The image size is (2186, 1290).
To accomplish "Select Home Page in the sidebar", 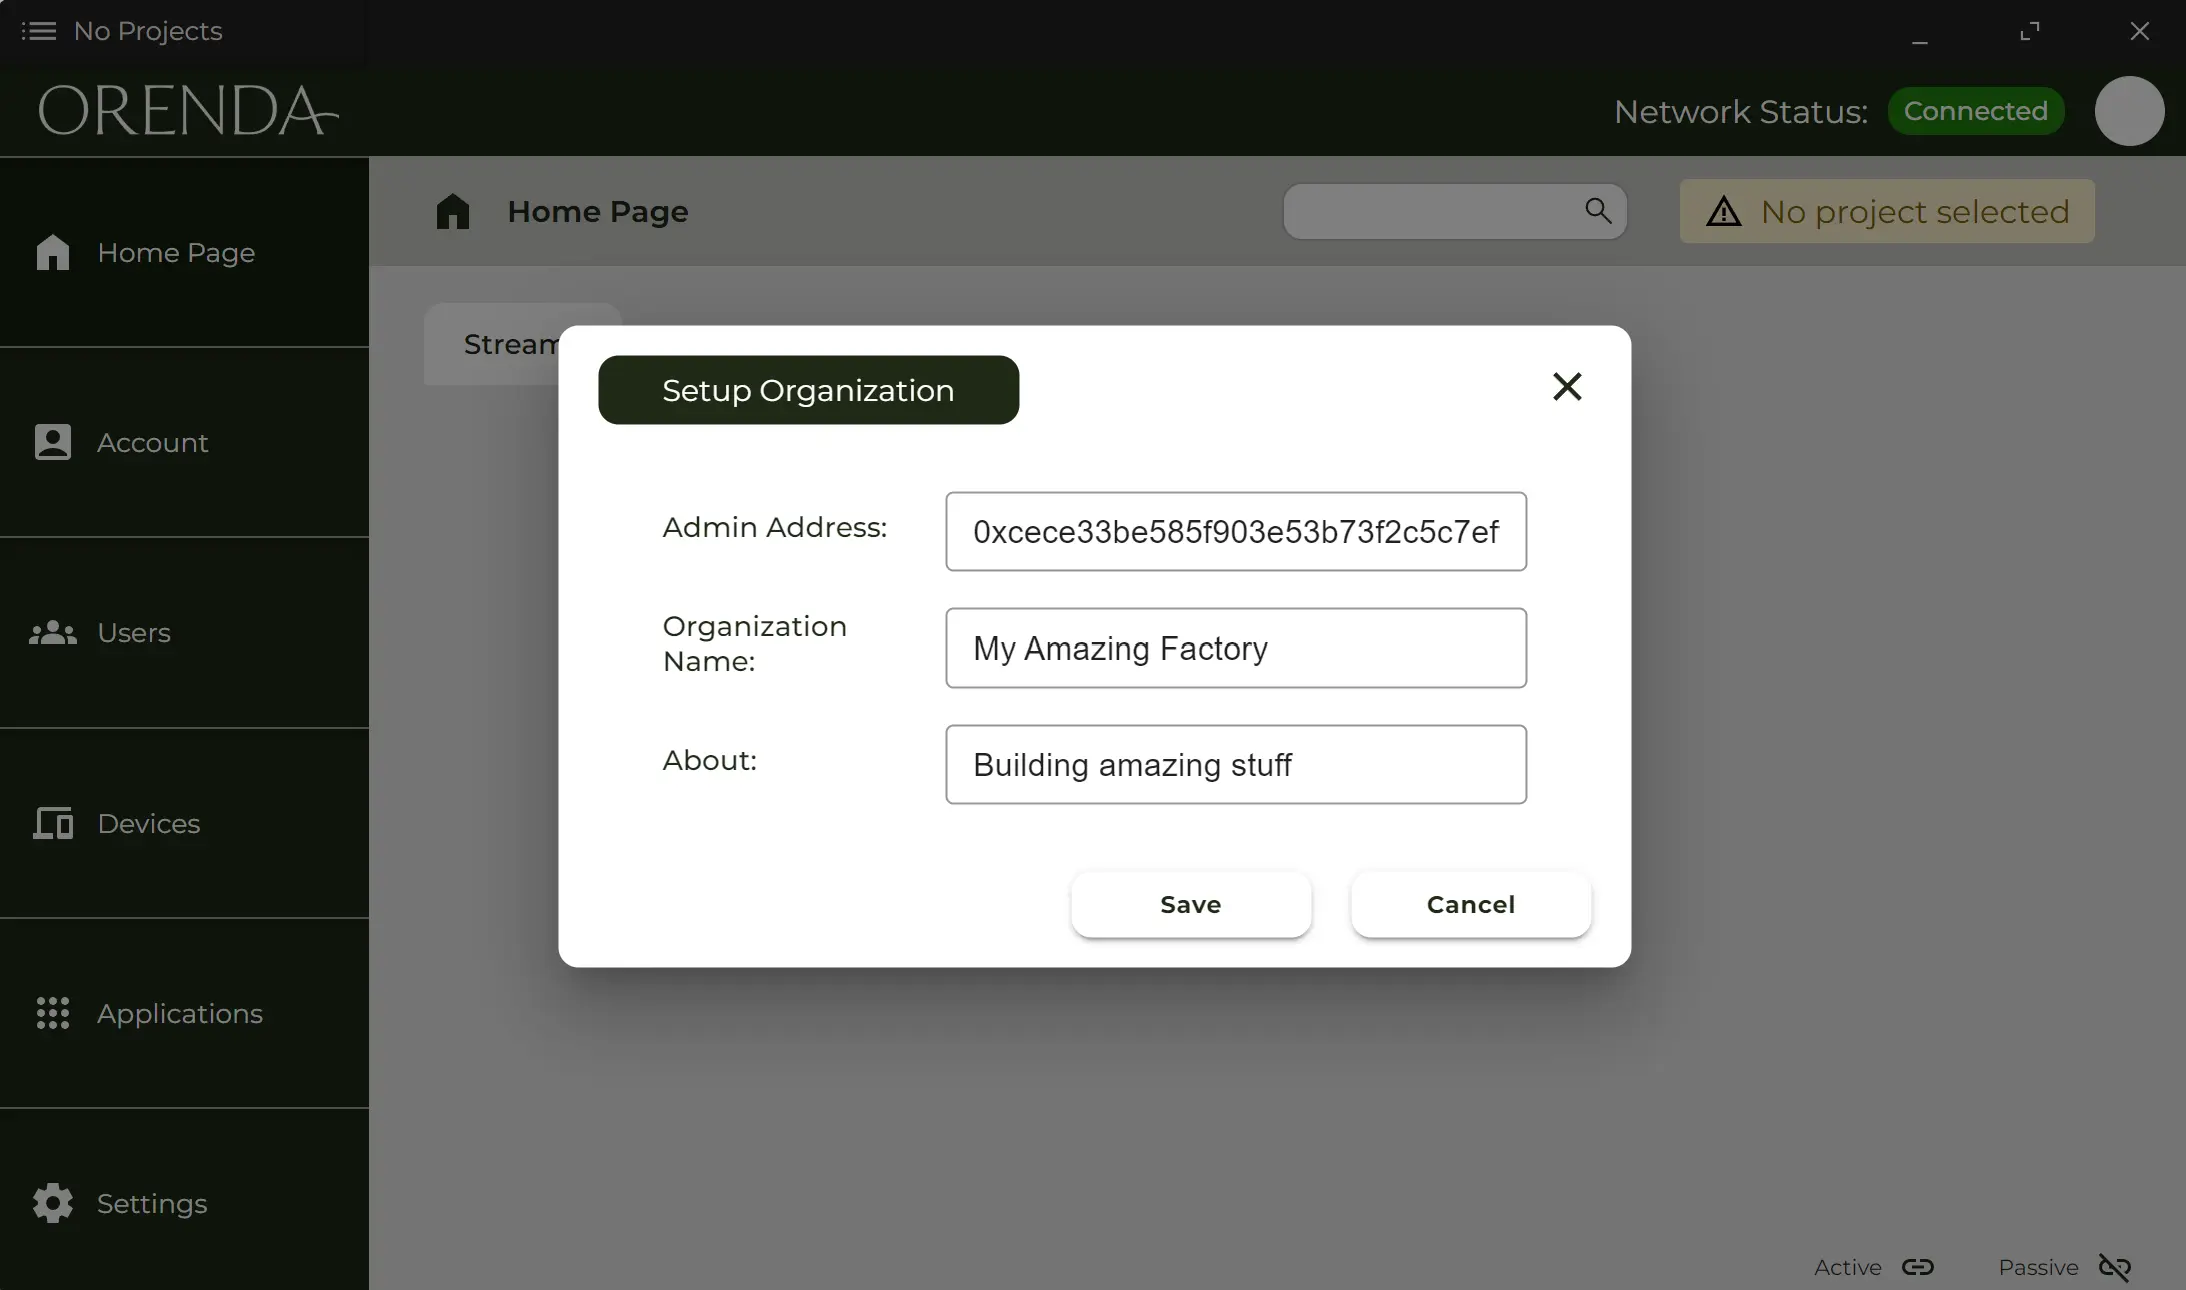I will tap(176, 253).
